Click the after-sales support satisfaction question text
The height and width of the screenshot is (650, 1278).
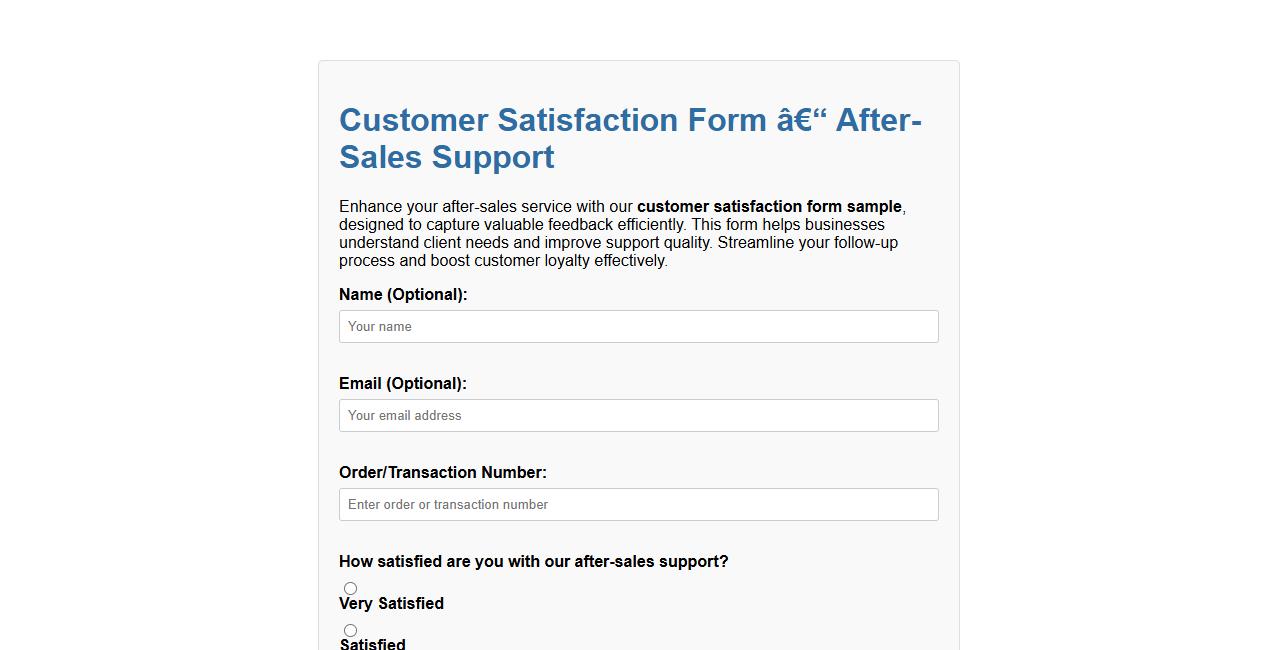pyautogui.click(x=534, y=561)
